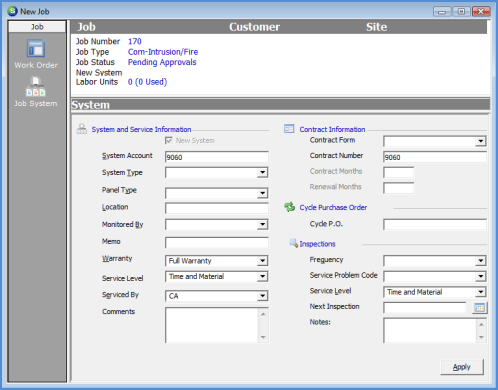Click the Job header section
The image size is (498, 390).
pyautogui.click(x=86, y=27)
